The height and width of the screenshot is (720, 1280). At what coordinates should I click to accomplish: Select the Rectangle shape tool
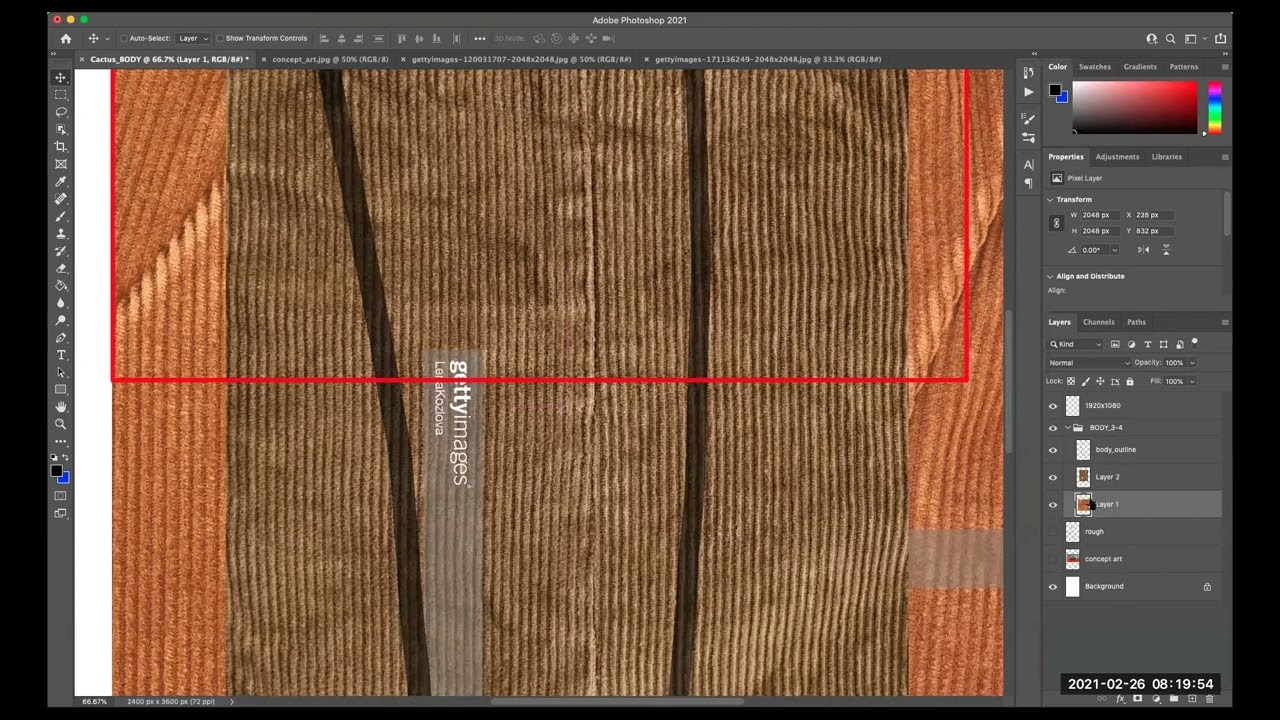point(61,389)
